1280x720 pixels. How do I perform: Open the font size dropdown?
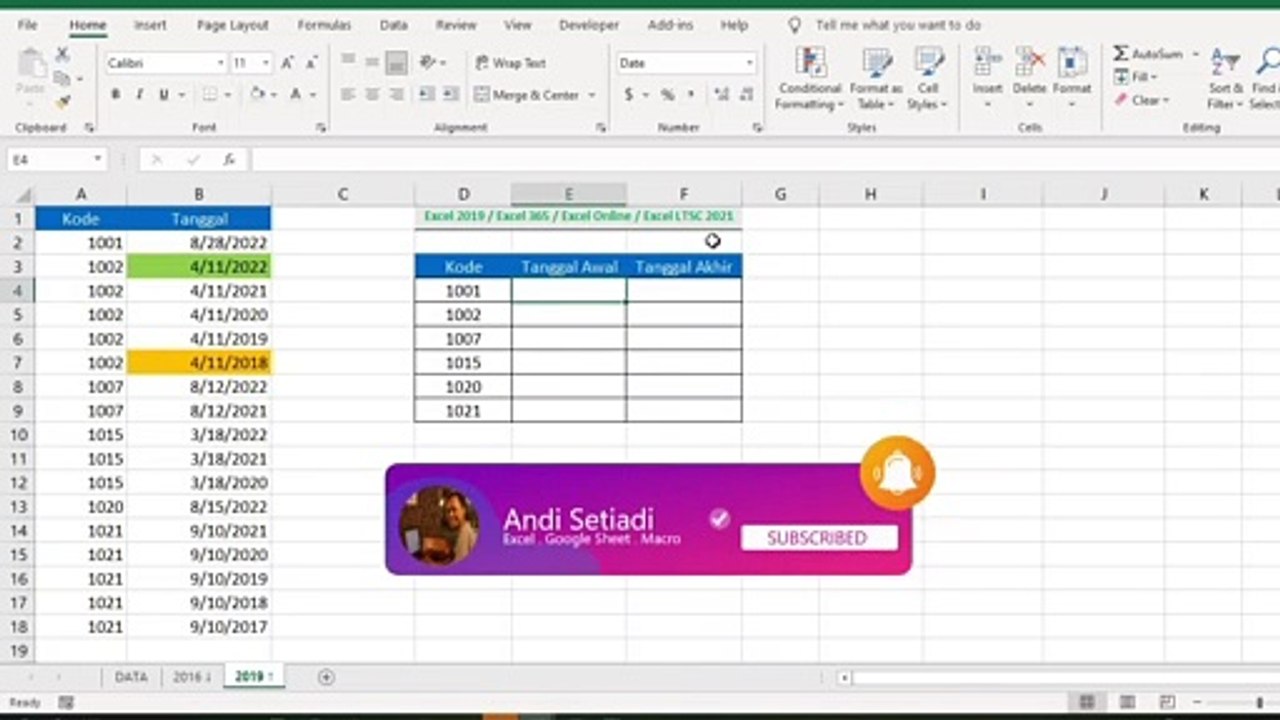pos(265,63)
